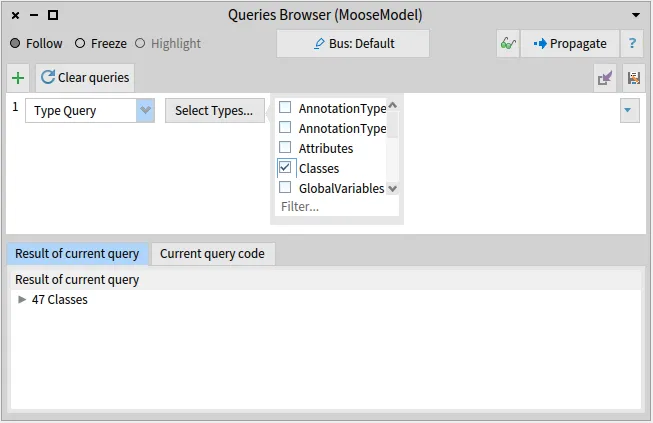
Task: Minimize the Queries Browser window
Action: pos(34,15)
